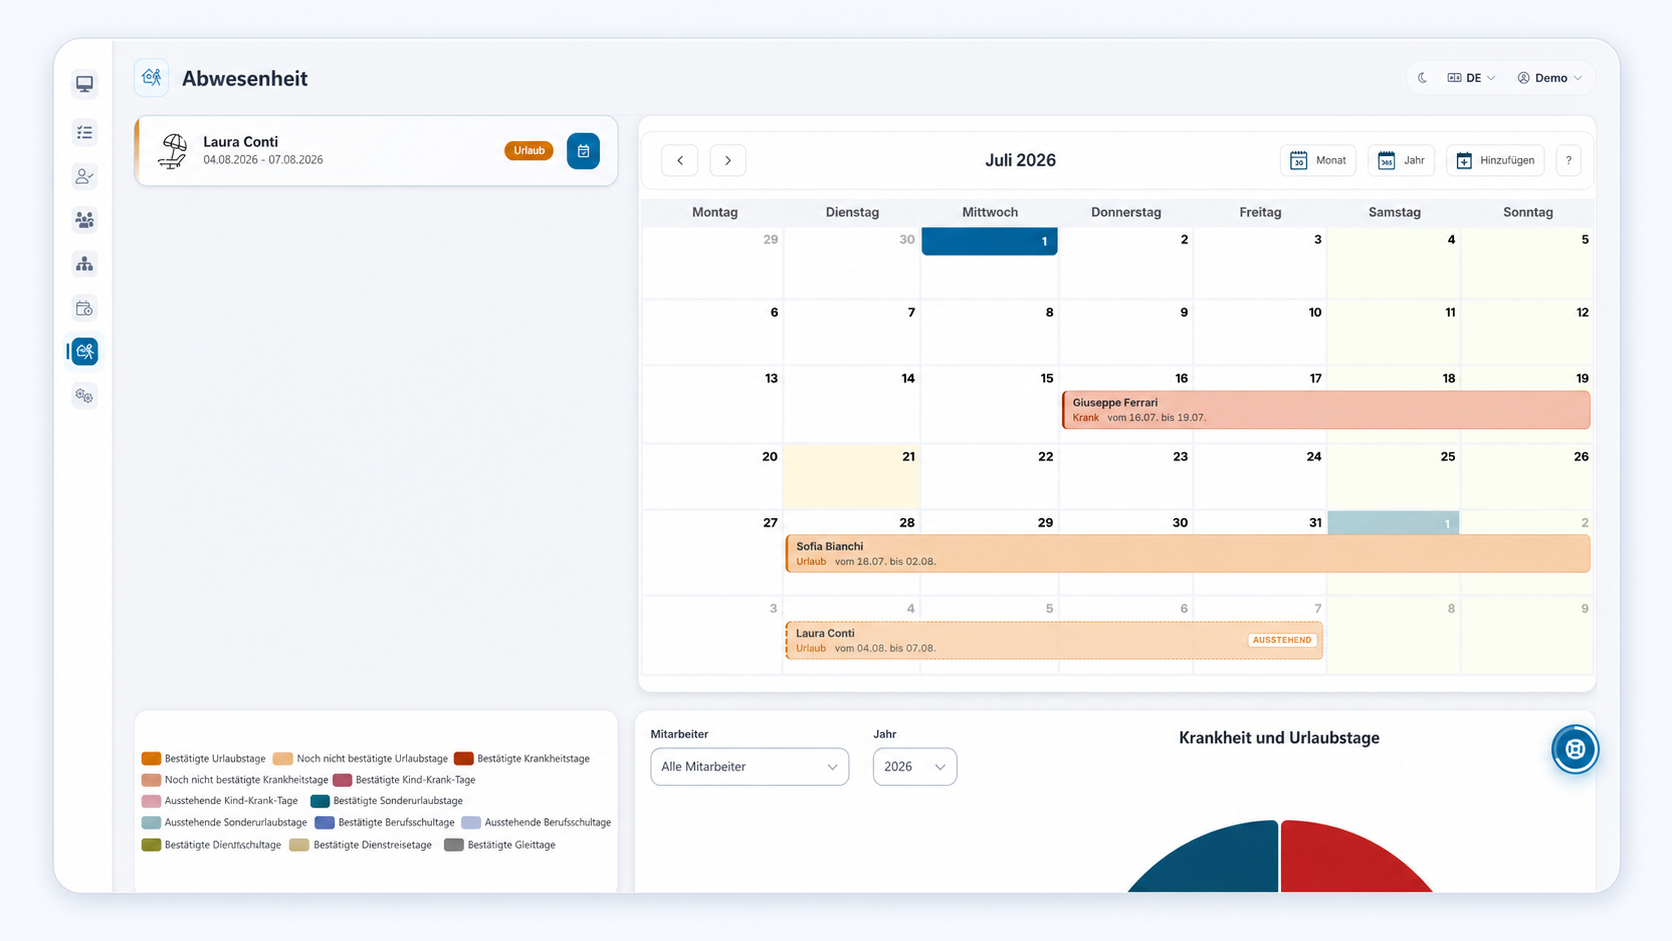
Task: Open the calendar clock icon in sidebar
Action: (x=85, y=308)
